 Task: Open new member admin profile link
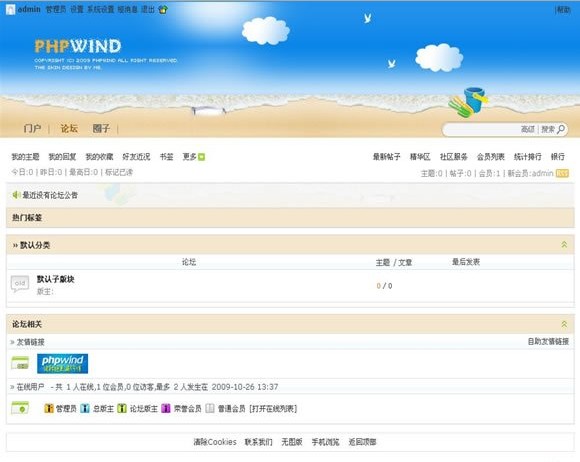coord(542,173)
